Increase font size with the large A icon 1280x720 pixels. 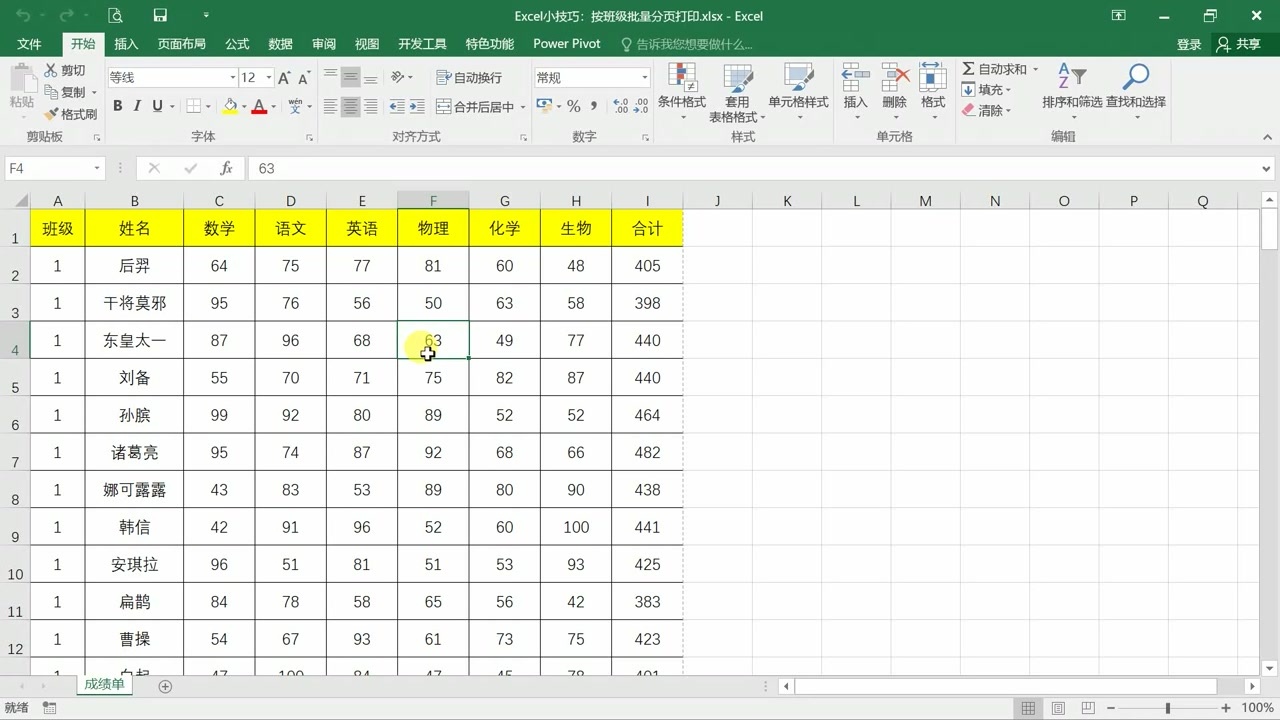coord(284,78)
